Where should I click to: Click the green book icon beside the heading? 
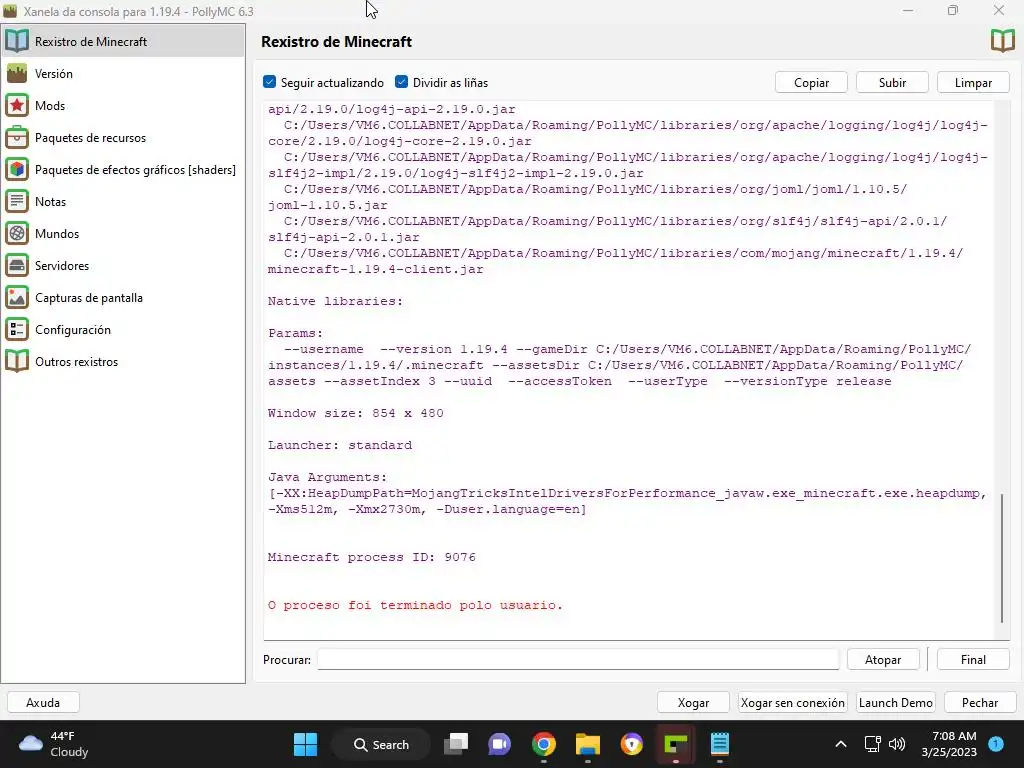pyautogui.click(x=1002, y=41)
